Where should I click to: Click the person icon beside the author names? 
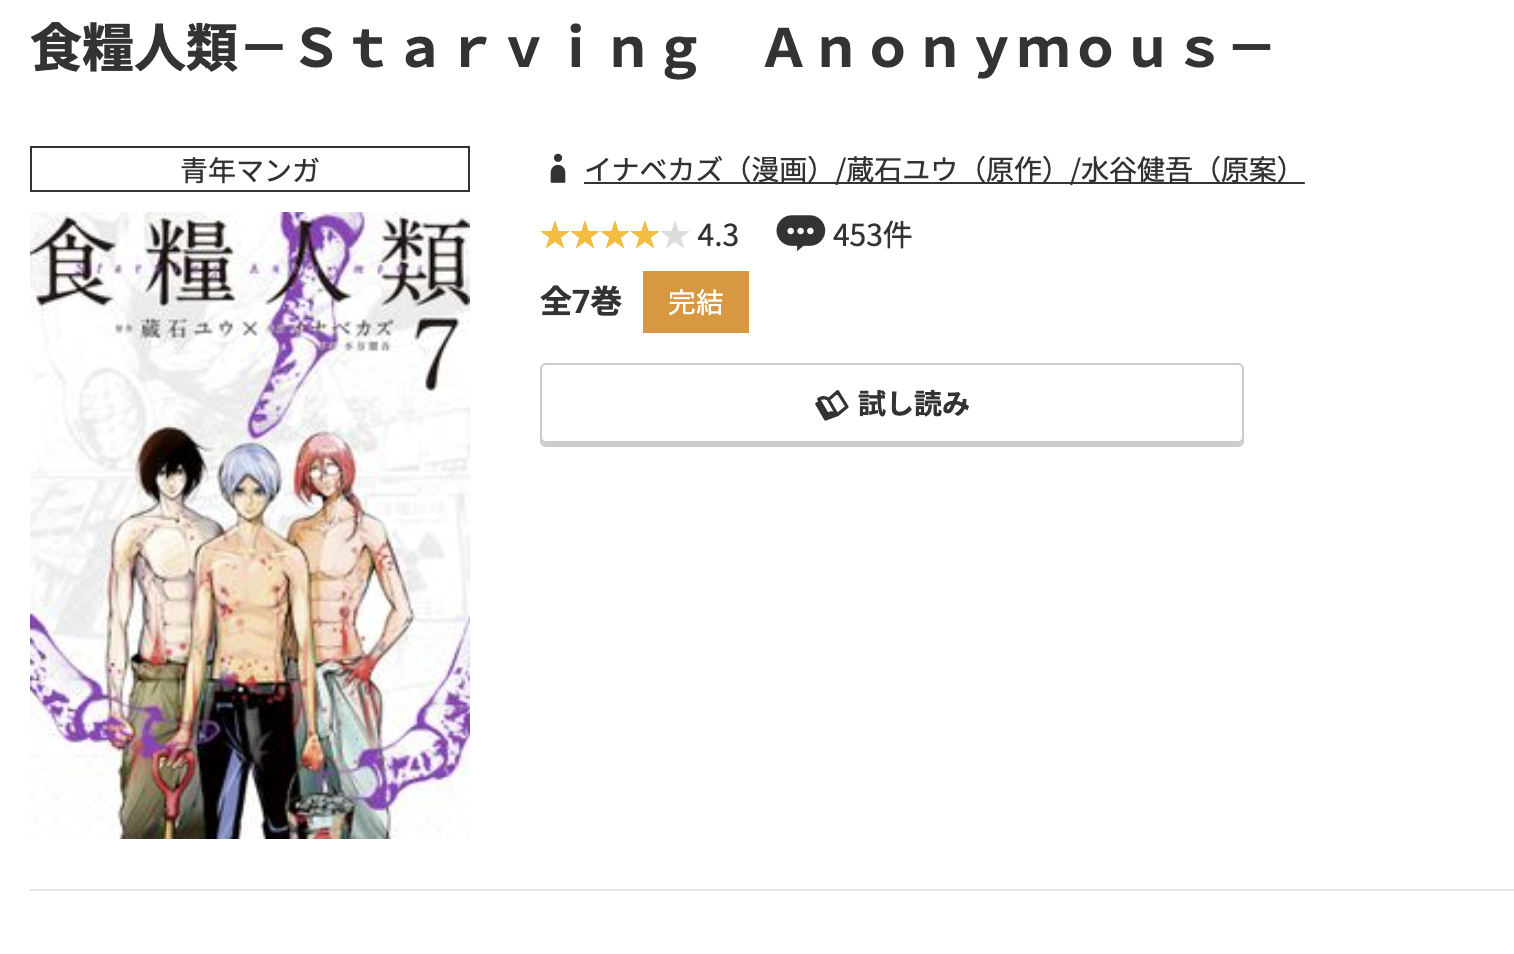pos(558,169)
